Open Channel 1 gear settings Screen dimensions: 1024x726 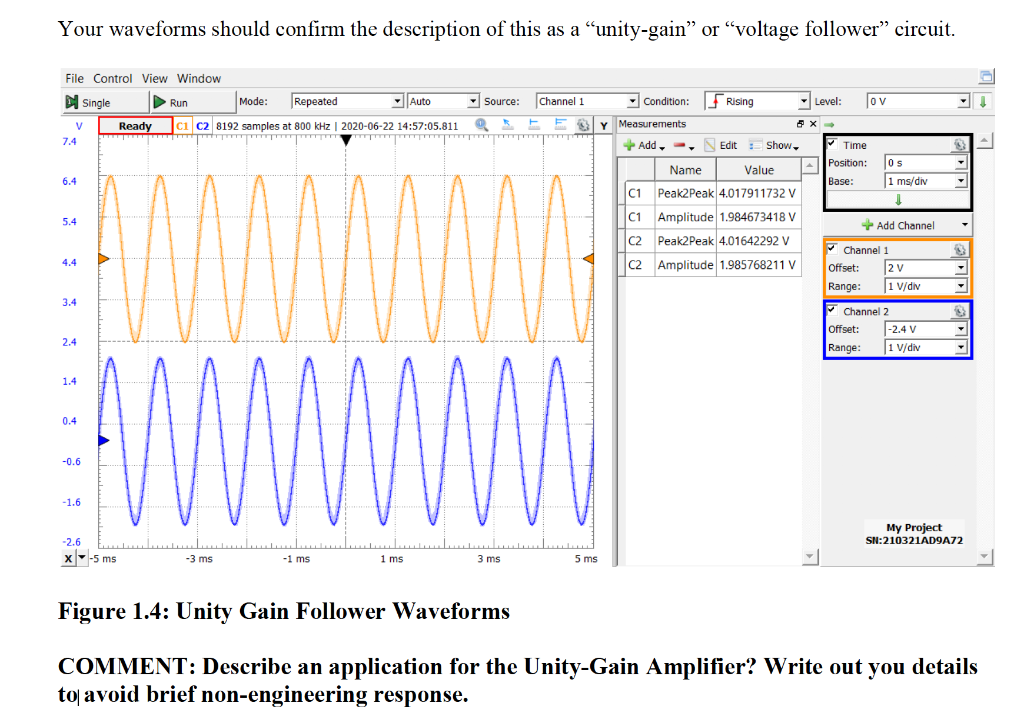coord(960,250)
